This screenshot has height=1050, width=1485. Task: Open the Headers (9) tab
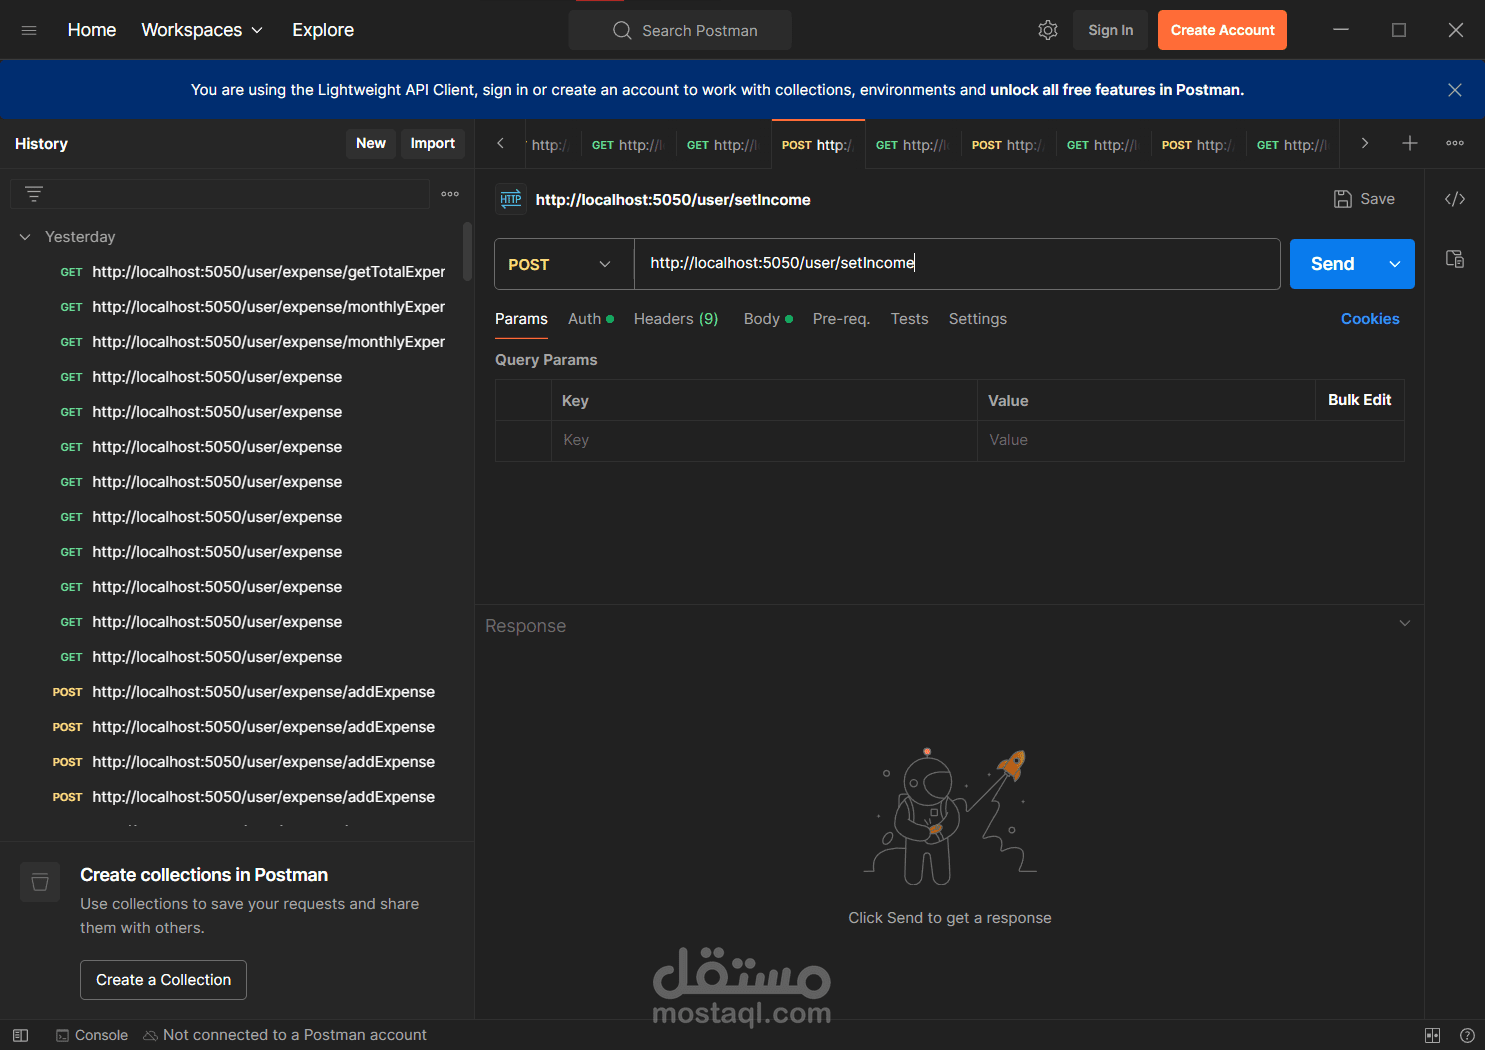676,319
